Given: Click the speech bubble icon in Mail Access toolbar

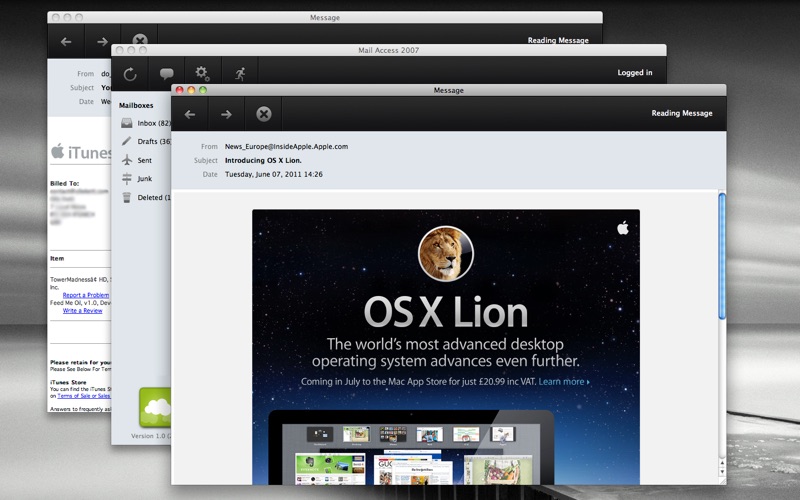Looking at the screenshot, I should click(166, 73).
